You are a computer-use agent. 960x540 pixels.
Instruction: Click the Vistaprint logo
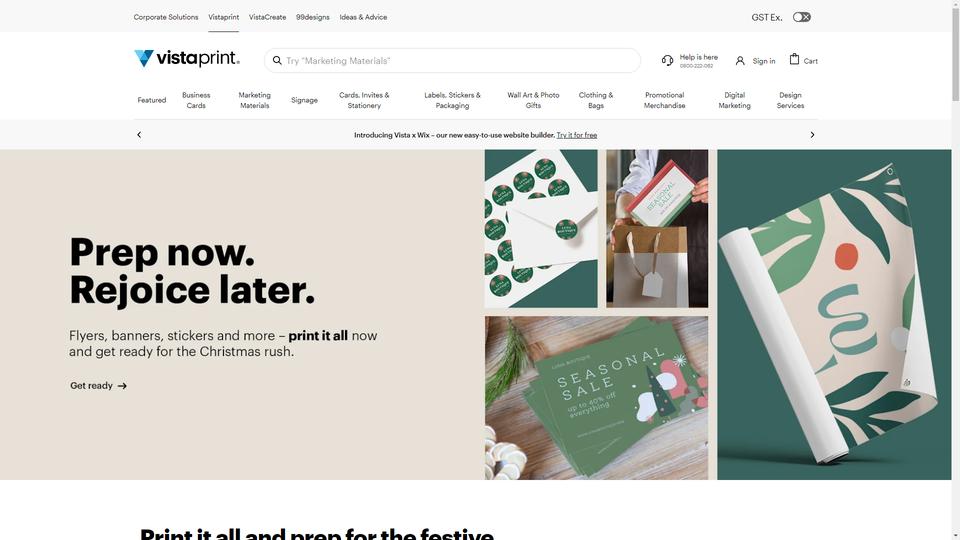tap(187, 59)
